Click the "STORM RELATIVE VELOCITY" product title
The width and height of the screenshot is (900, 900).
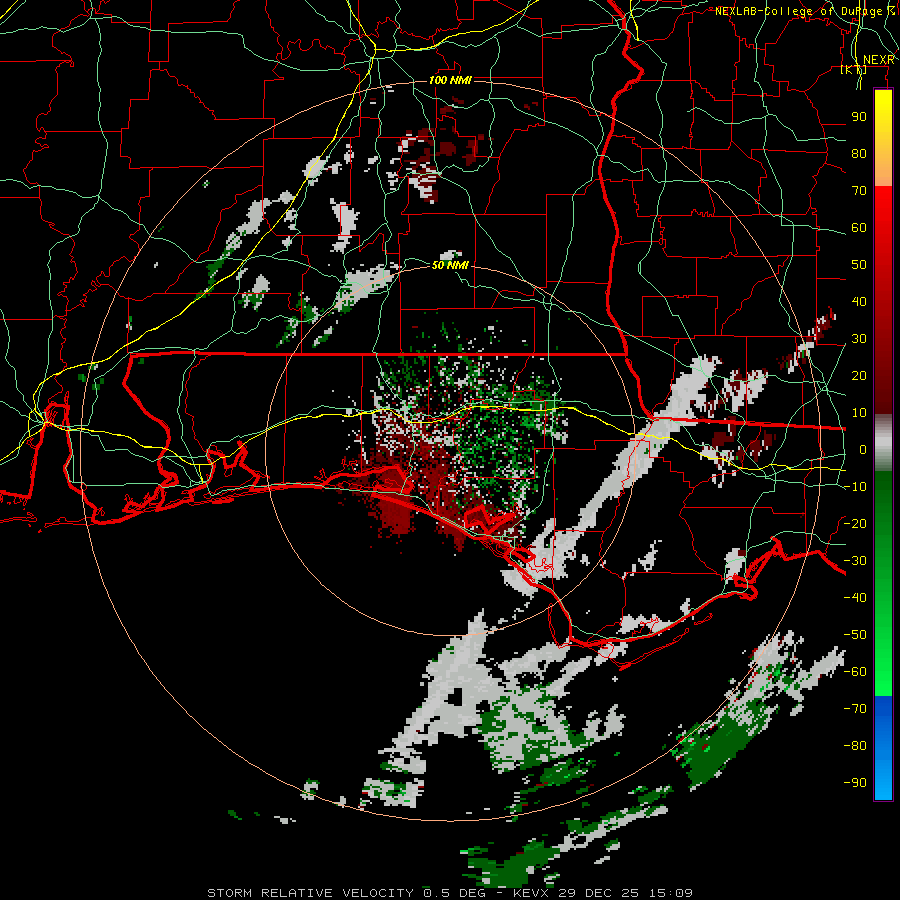(x=310, y=893)
